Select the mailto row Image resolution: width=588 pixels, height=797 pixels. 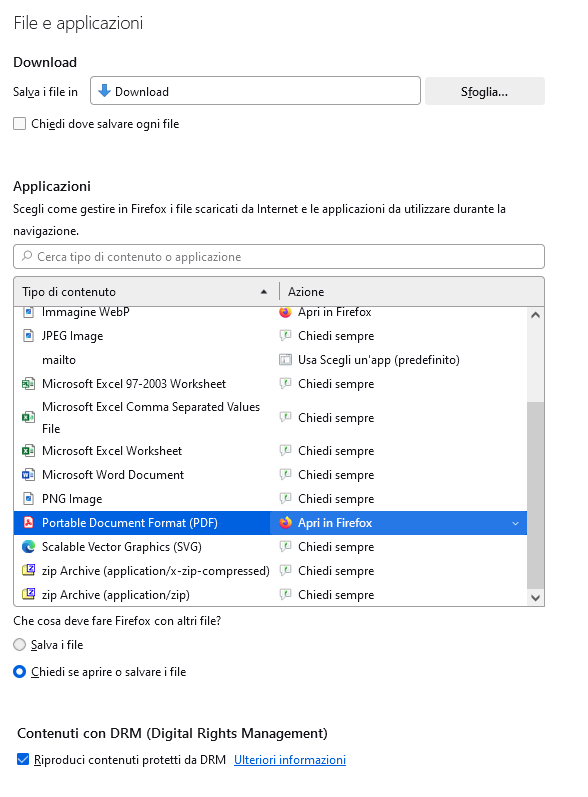tap(270, 360)
